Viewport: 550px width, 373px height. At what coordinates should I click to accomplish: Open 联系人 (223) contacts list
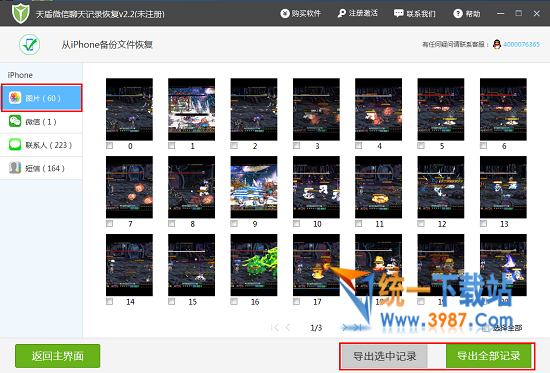(x=41, y=145)
